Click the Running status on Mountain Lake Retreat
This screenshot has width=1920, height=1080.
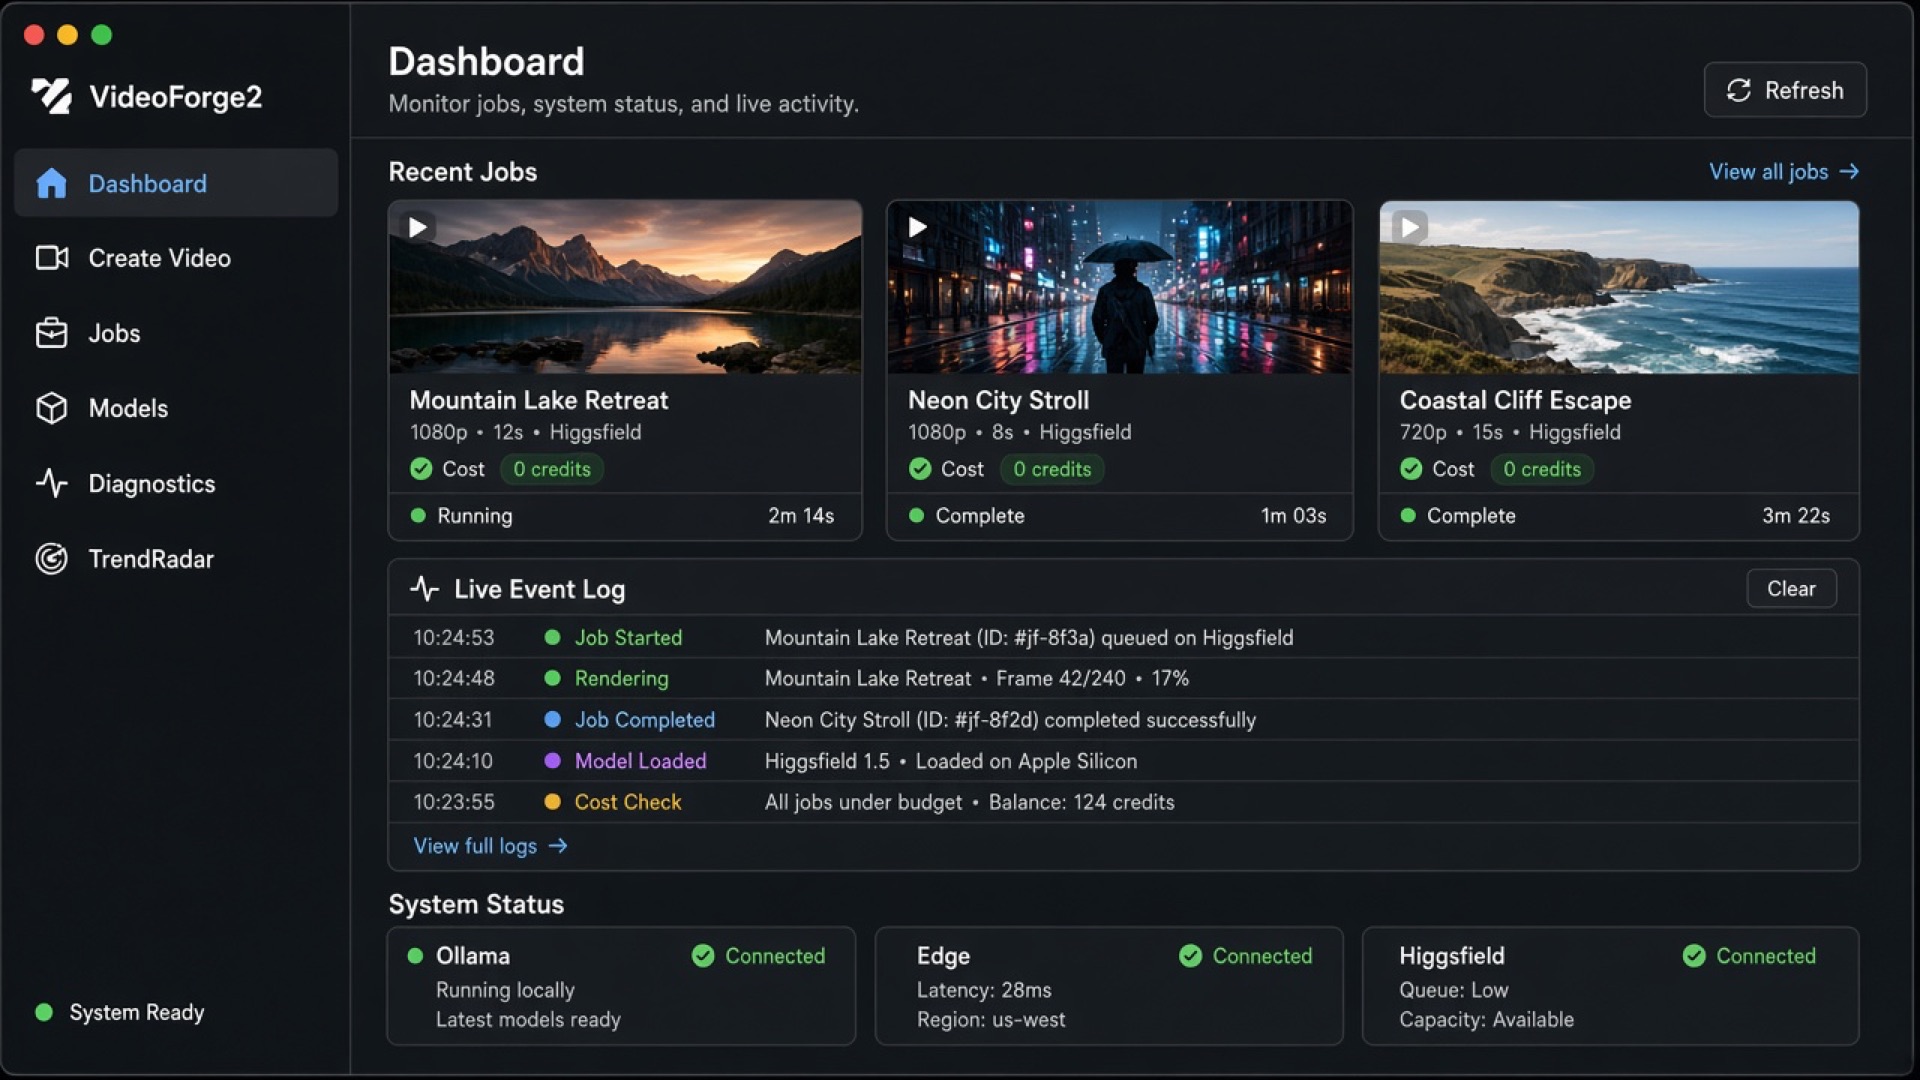click(462, 516)
